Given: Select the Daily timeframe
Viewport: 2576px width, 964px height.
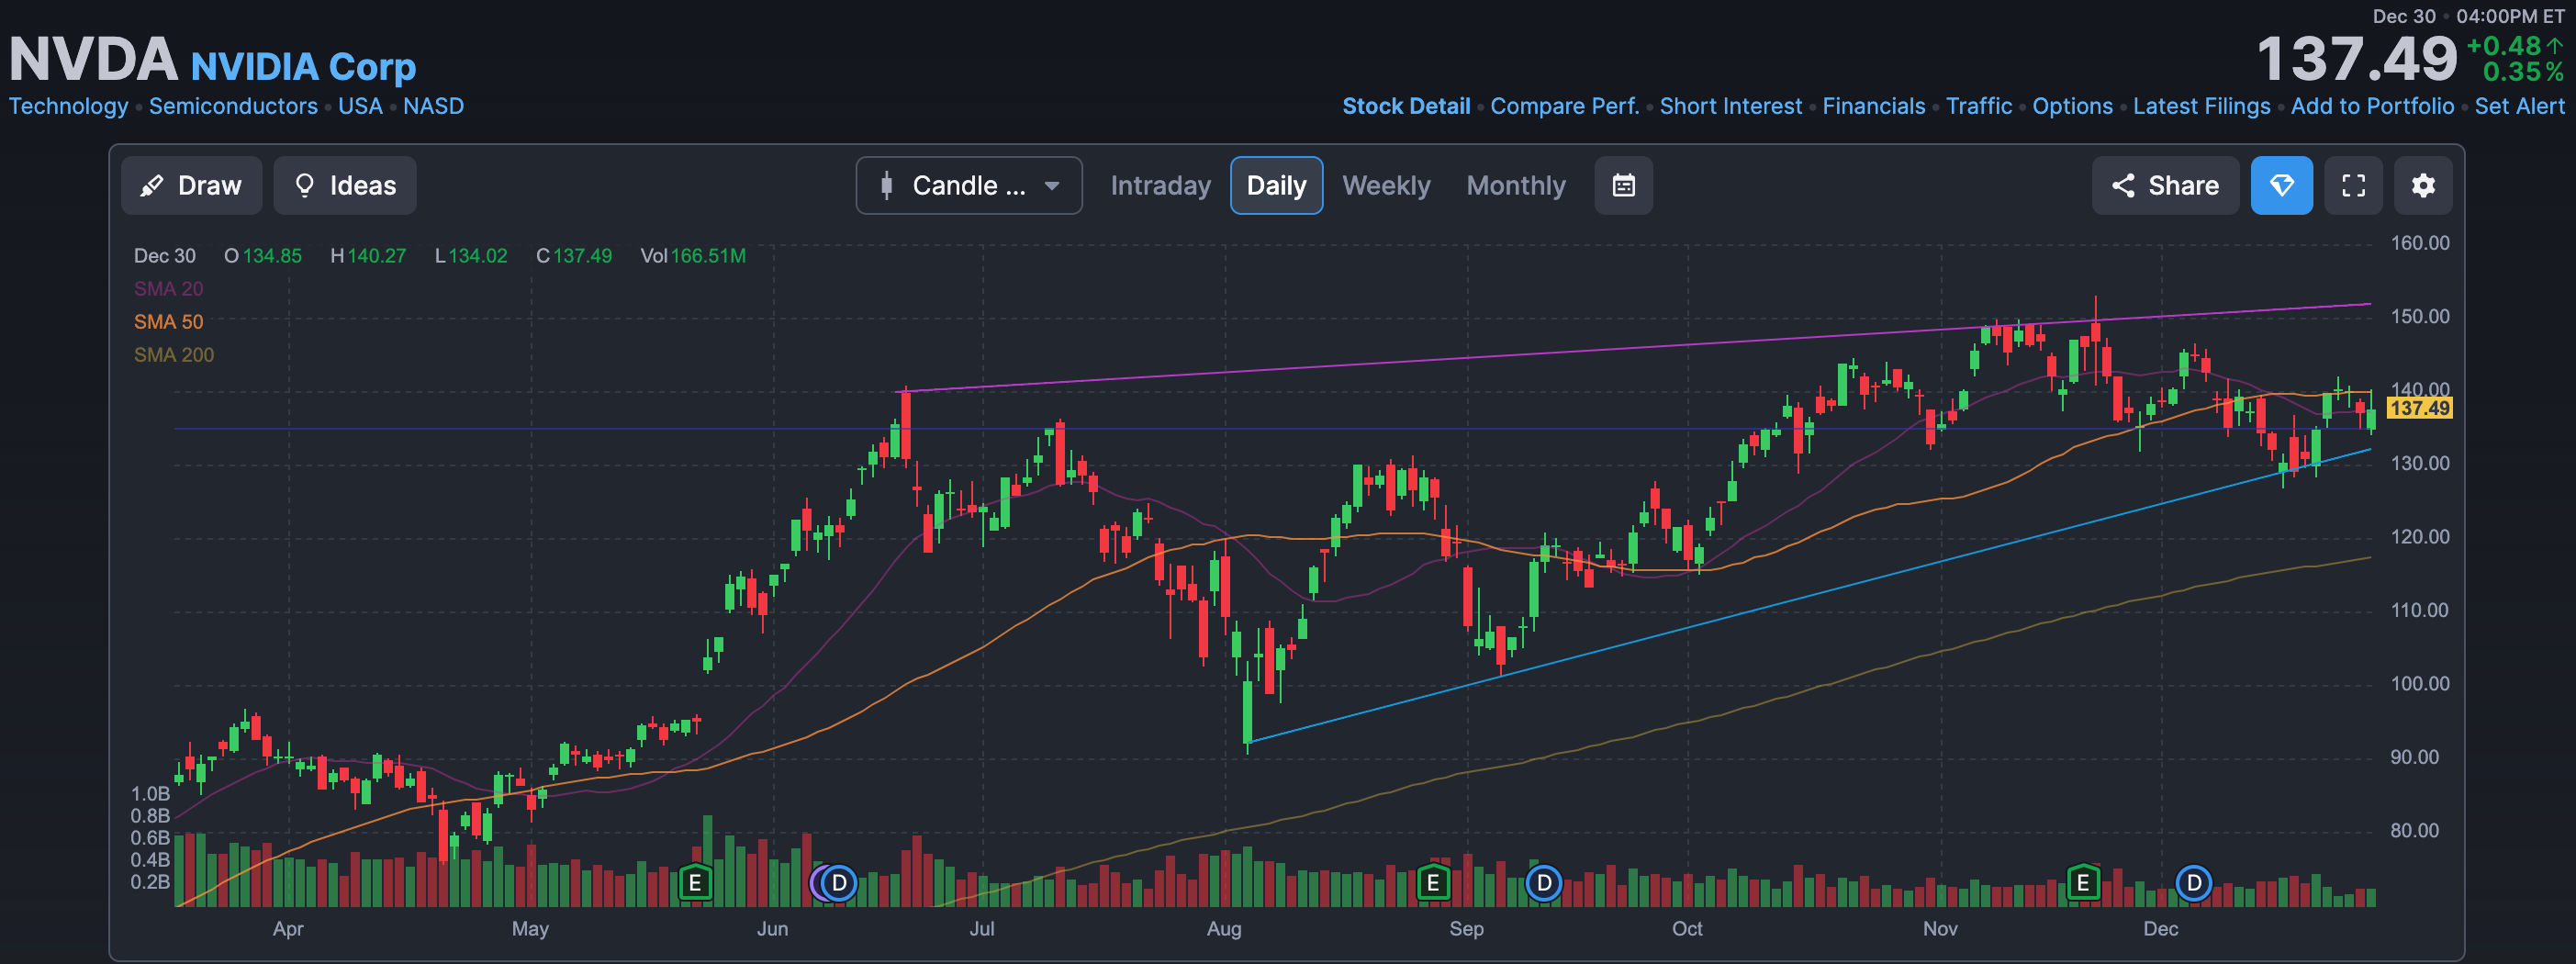Looking at the screenshot, I should [1276, 185].
